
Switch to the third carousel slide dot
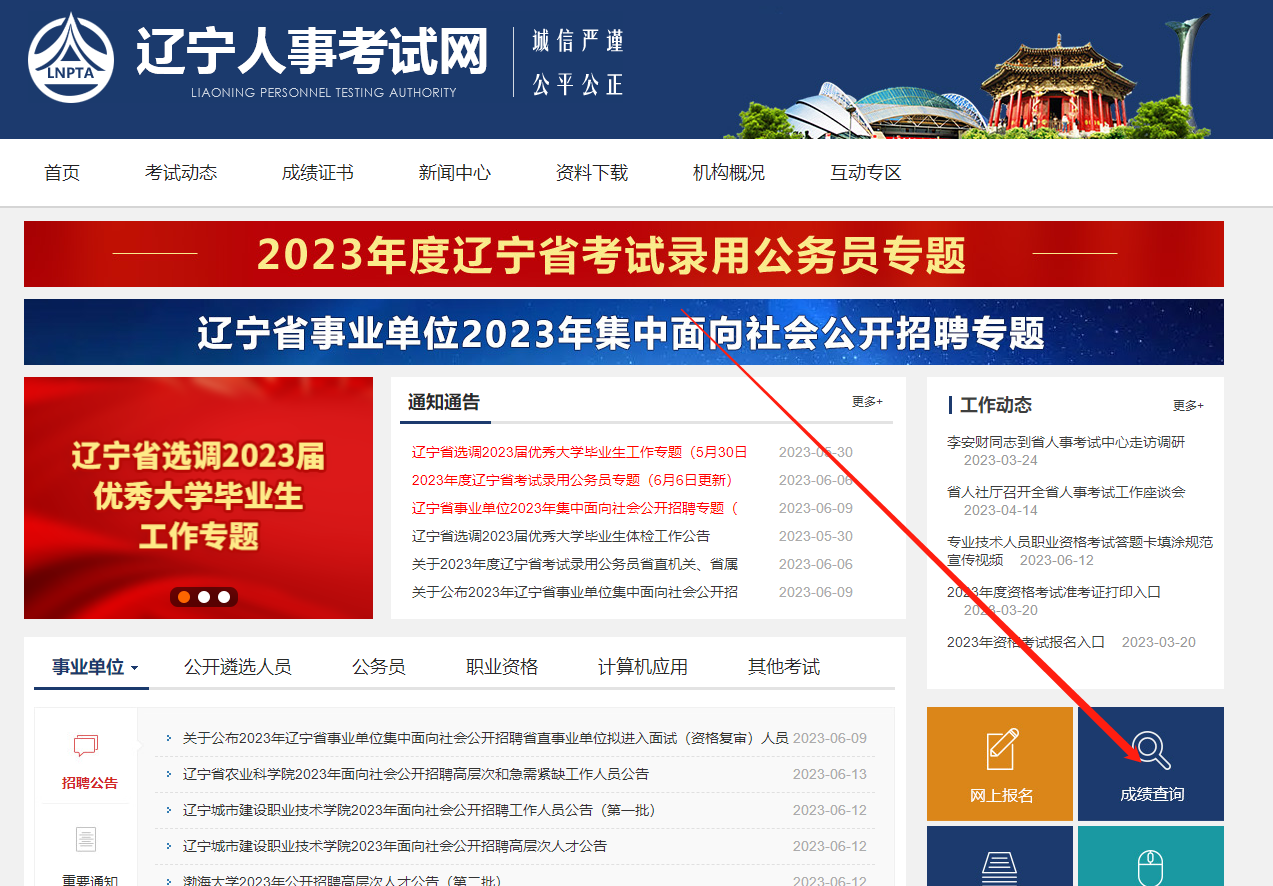(224, 597)
